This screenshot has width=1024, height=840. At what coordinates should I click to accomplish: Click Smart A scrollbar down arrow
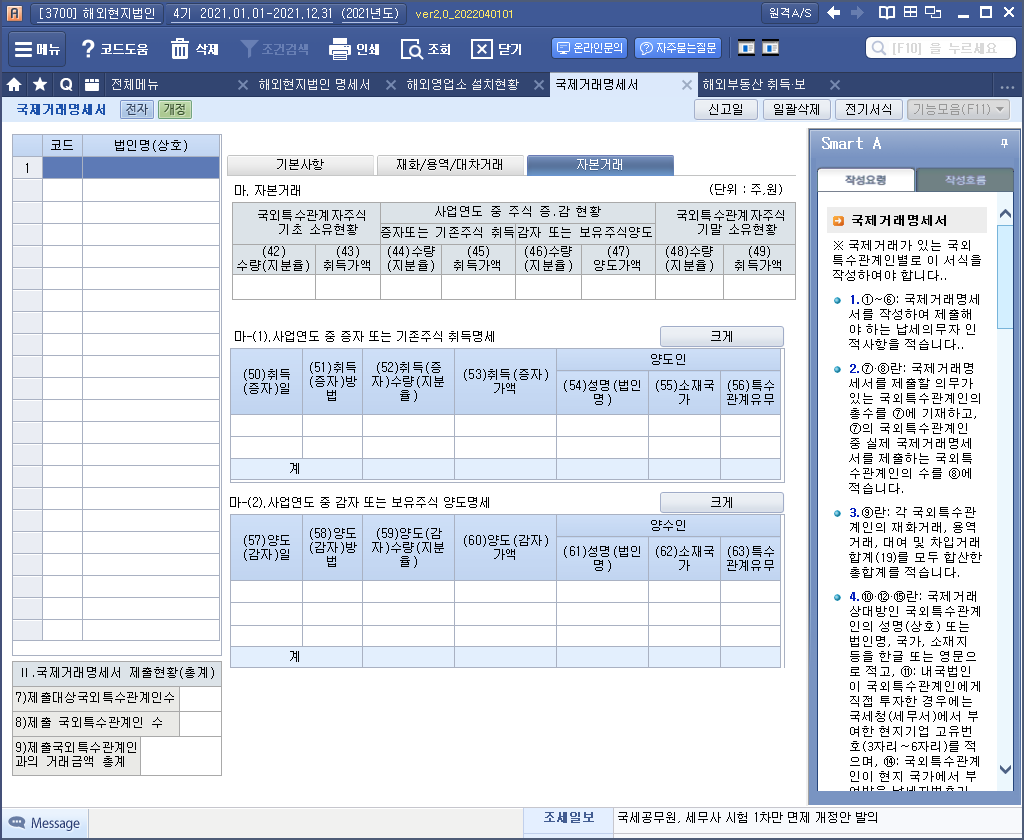[1005, 769]
